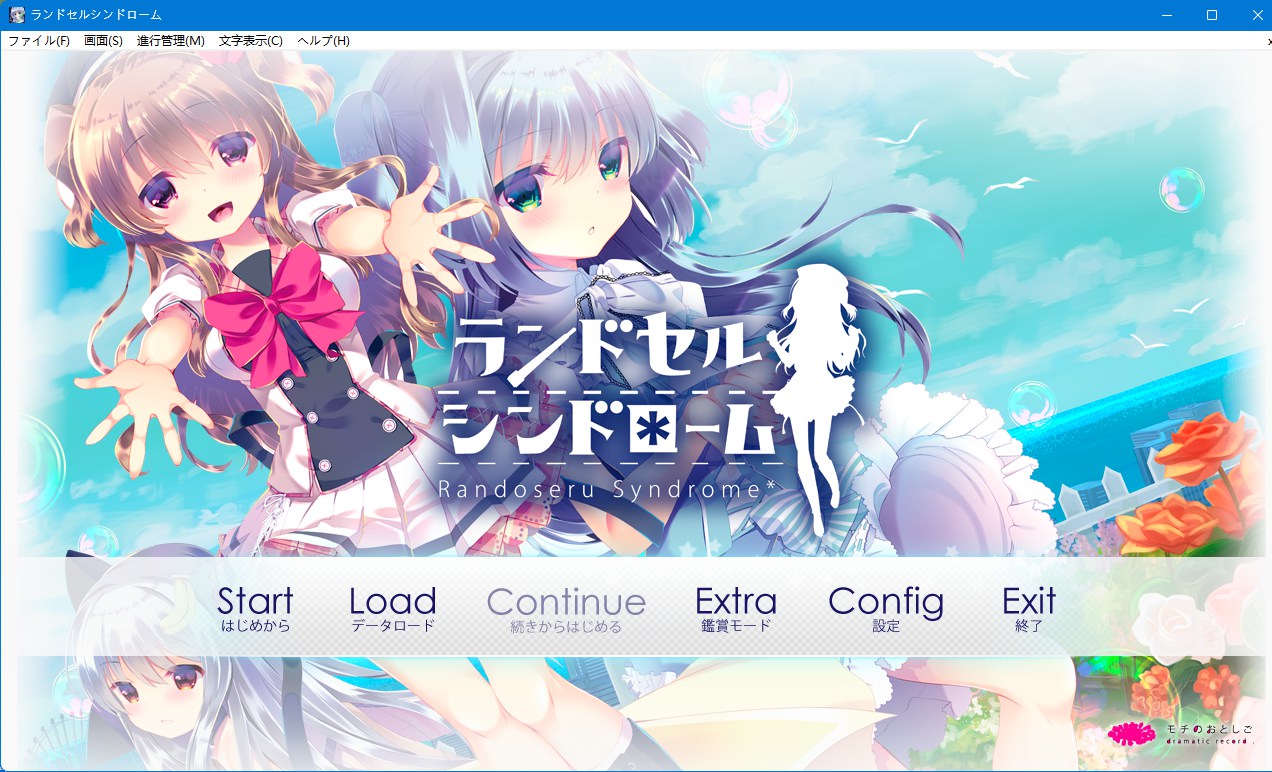Viewport: 1272px width, 772px height.
Task: Open the 画面(S) menu
Action: click(103, 41)
